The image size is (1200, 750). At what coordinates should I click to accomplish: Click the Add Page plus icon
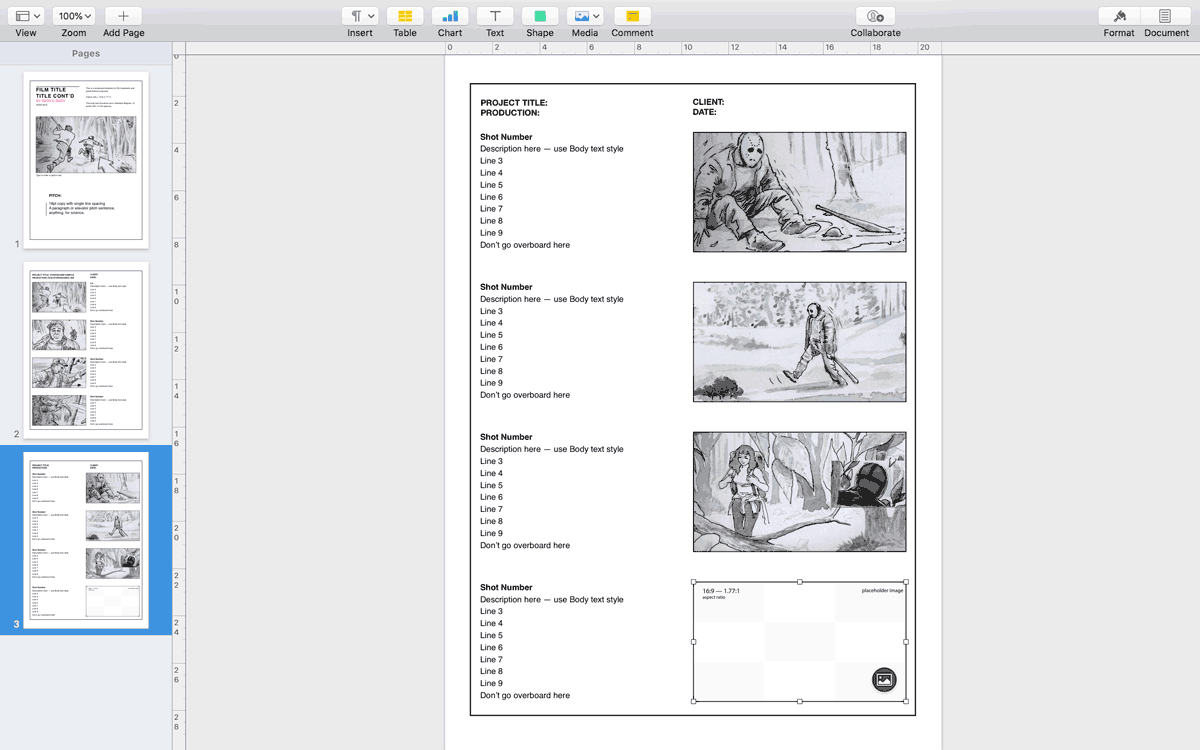[123, 17]
